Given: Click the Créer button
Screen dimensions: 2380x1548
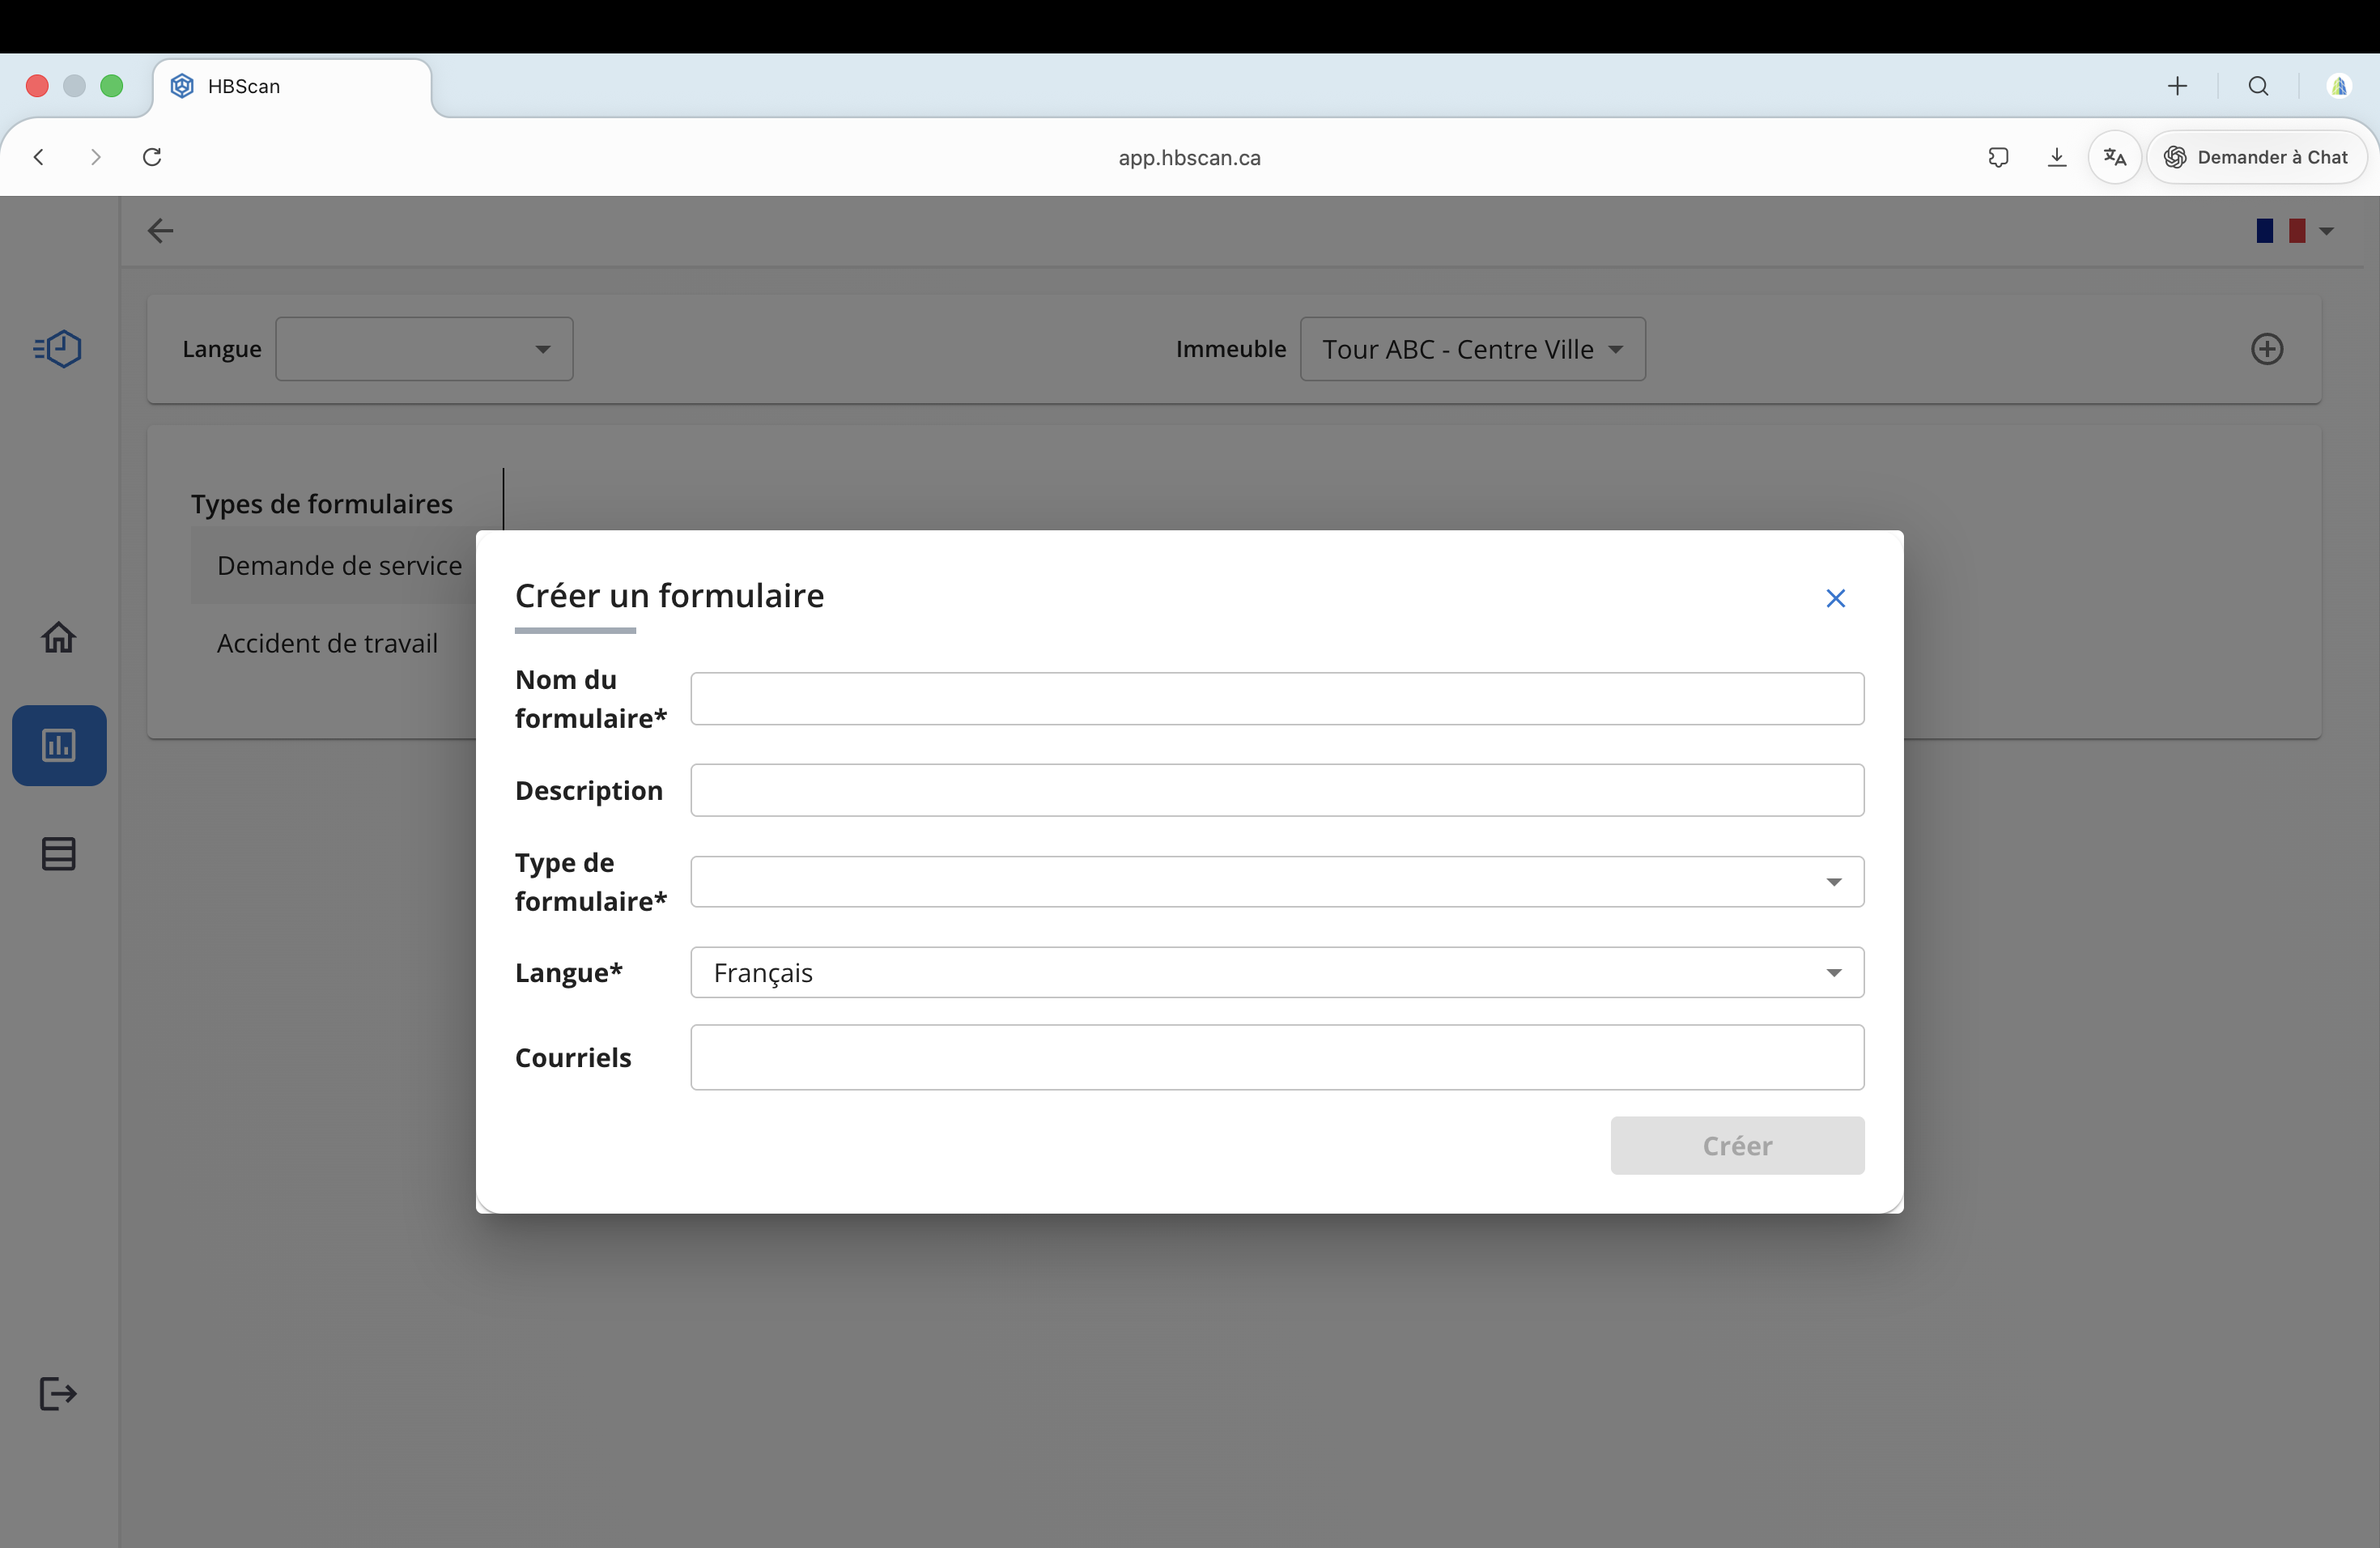Looking at the screenshot, I should (1737, 1145).
